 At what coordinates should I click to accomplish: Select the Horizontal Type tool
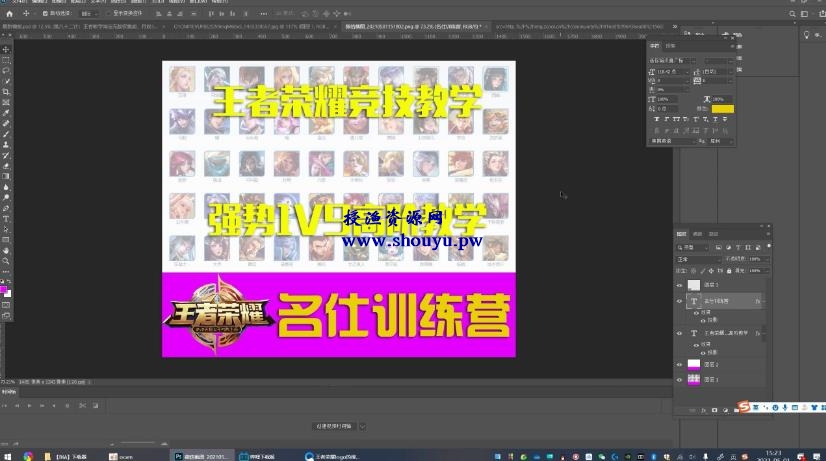click(x=6, y=219)
